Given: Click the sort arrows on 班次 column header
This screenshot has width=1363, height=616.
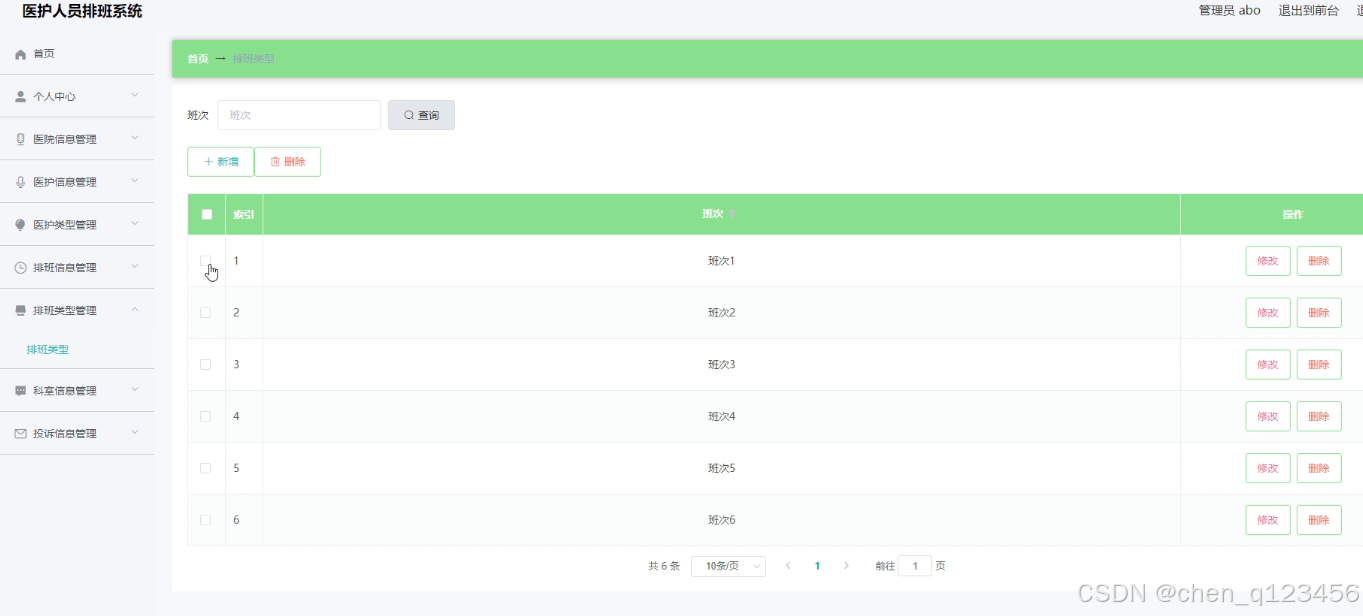Looking at the screenshot, I should (x=731, y=214).
